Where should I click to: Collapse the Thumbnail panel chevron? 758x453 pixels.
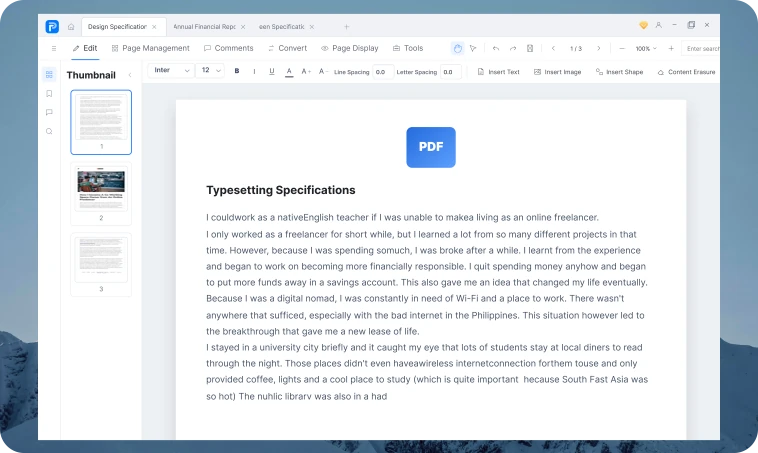130,75
